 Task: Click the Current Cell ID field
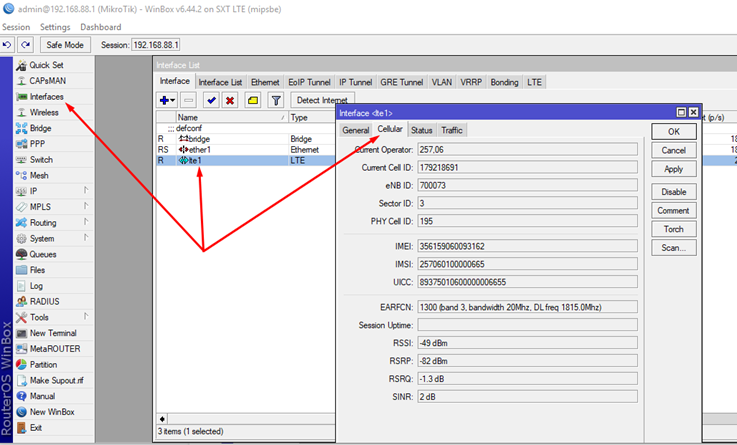[527, 167]
